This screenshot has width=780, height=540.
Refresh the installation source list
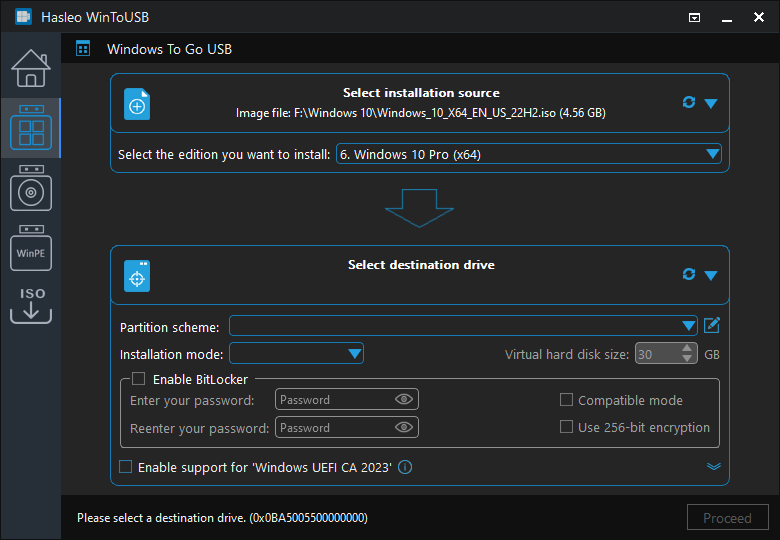coord(688,102)
